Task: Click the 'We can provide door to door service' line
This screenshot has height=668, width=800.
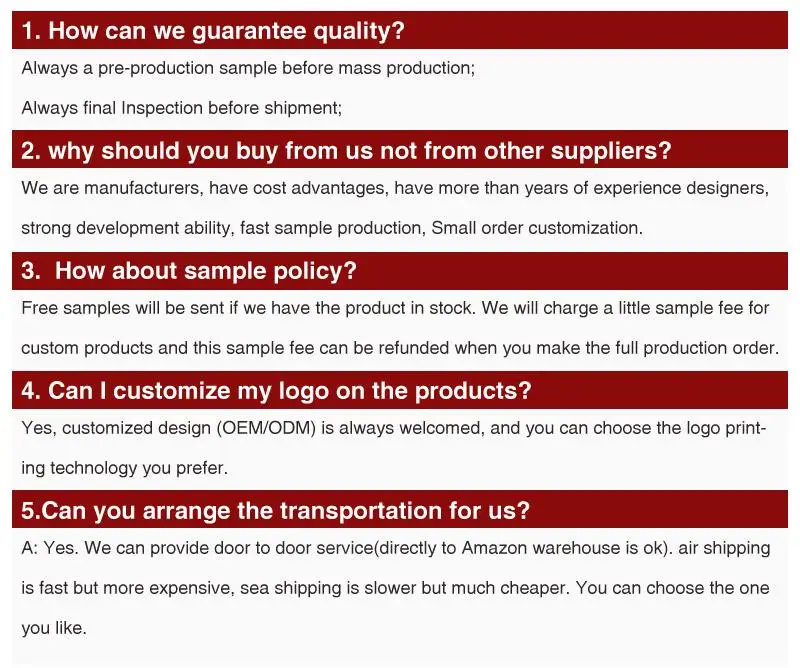Action: click(396, 548)
